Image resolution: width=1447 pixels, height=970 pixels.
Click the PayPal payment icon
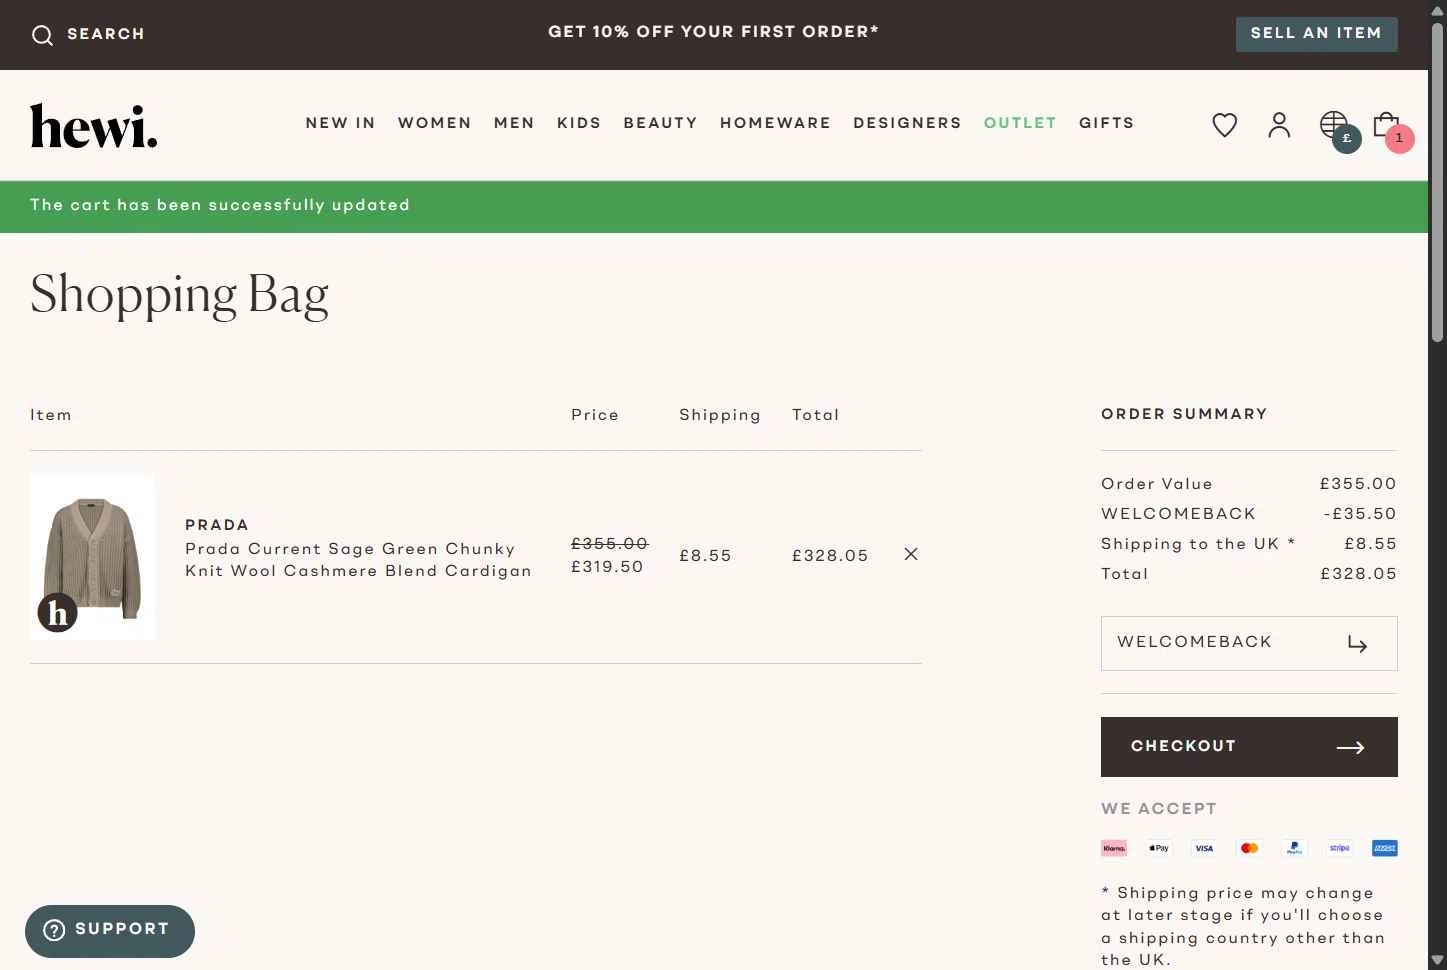point(1294,848)
